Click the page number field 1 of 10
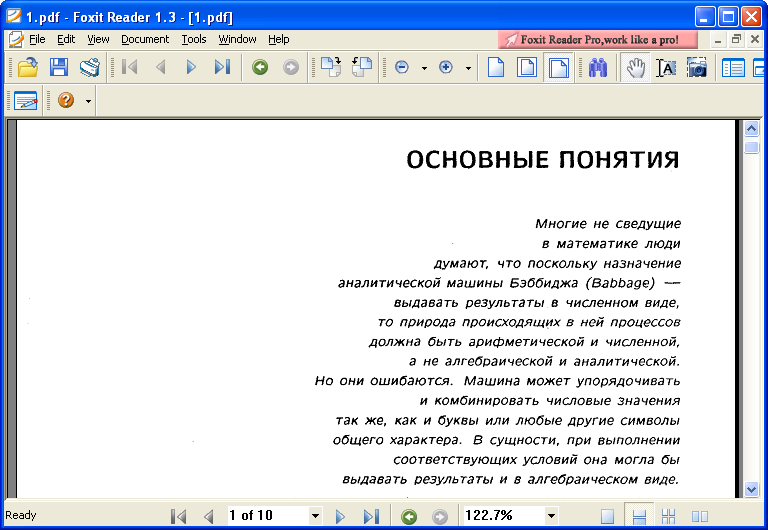This screenshot has width=768, height=530. tap(267, 515)
